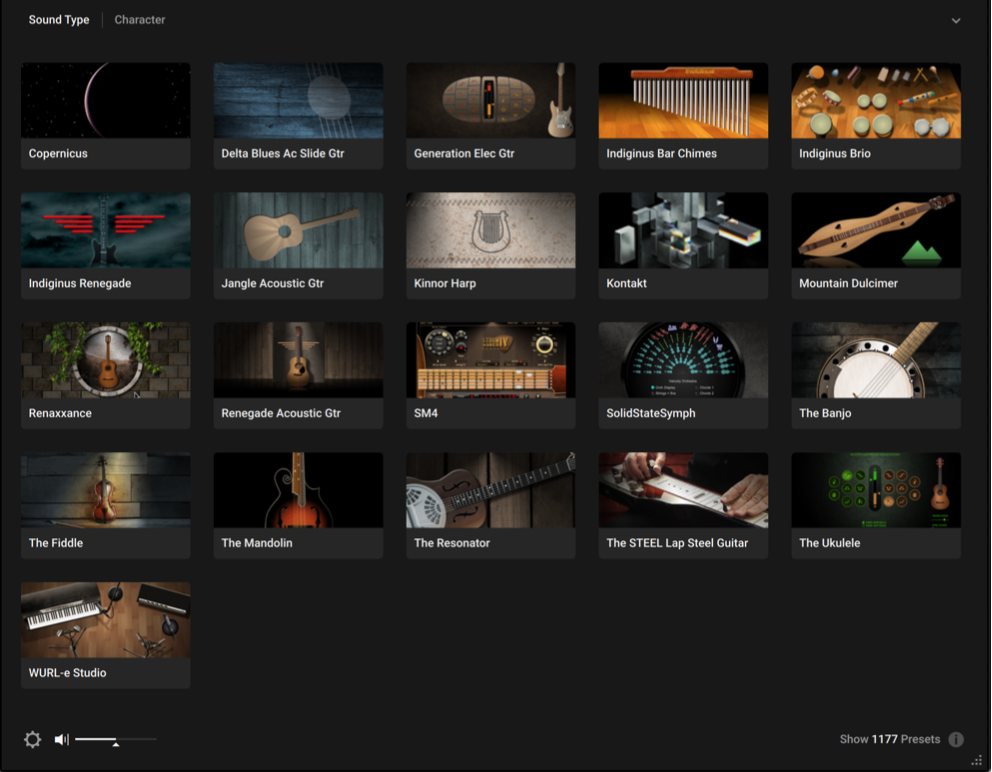Click the Indiginus Renegade label
The image size is (992, 772).
pos(80,283)
